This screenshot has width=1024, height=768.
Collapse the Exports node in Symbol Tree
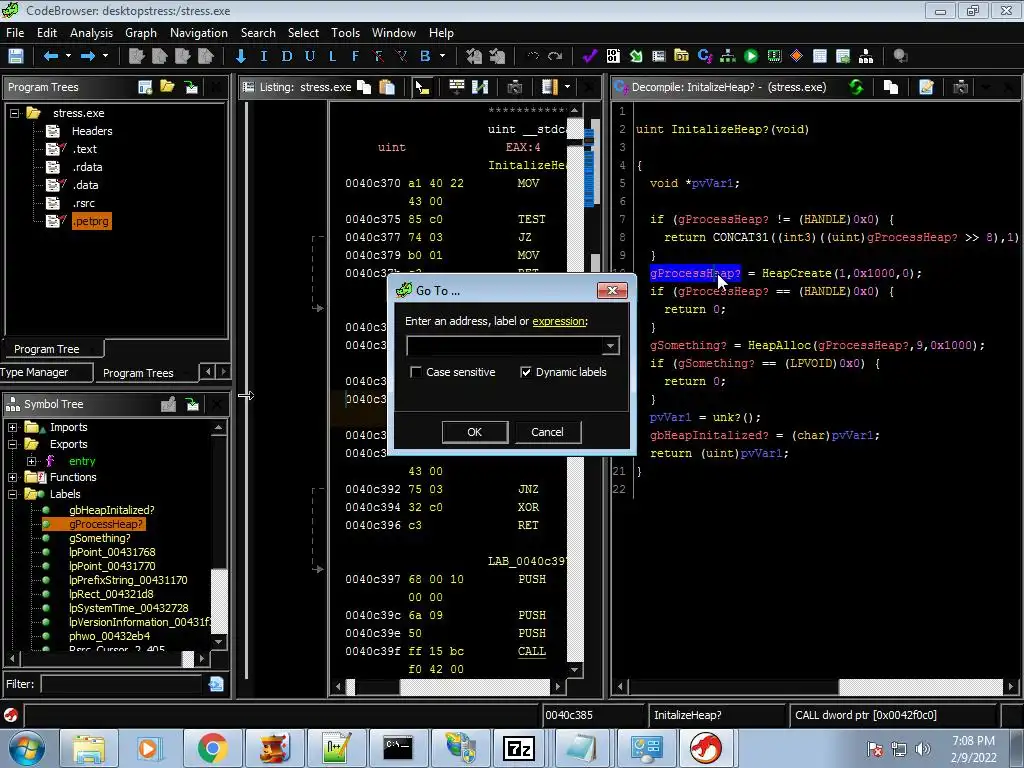click(x=12, y=444)
